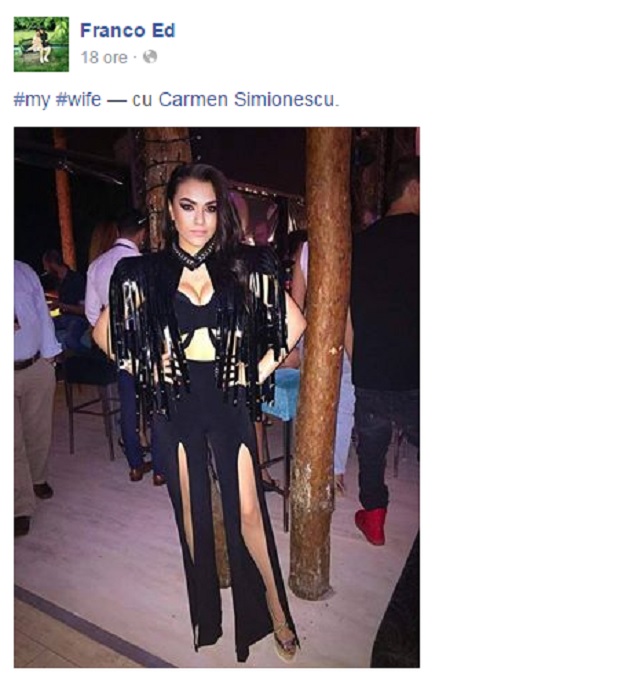640x674 pixels.
Task: Go to the author page via his name
Action: pyautogui.click(x=128, y=31)
